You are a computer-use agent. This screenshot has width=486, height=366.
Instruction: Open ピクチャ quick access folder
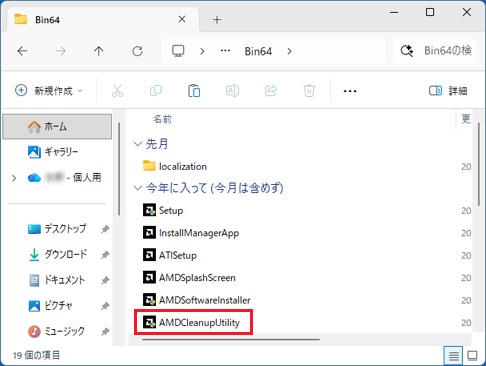coord(50,306)
